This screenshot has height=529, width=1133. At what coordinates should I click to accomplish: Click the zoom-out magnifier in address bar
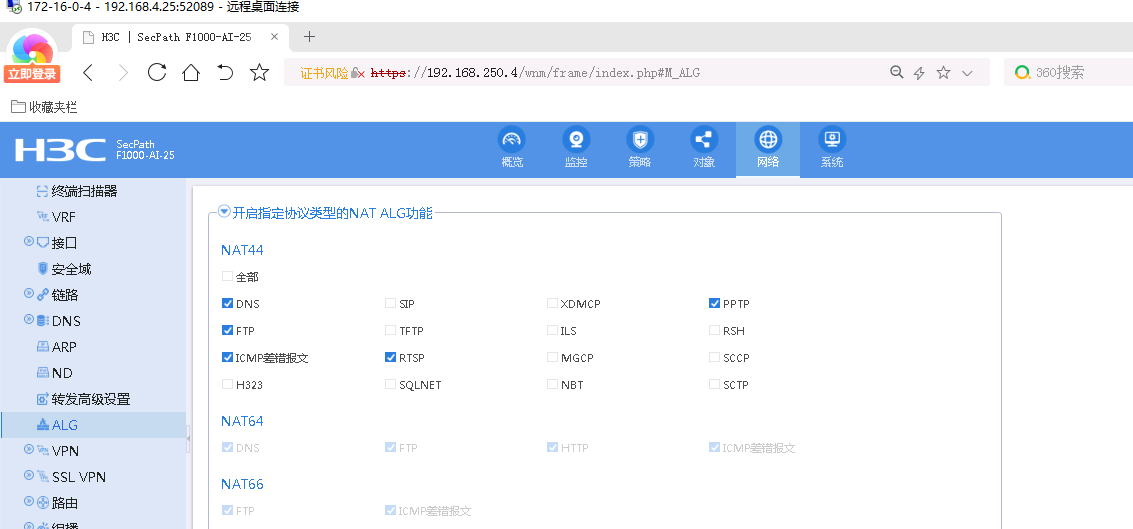click(897, 72)
